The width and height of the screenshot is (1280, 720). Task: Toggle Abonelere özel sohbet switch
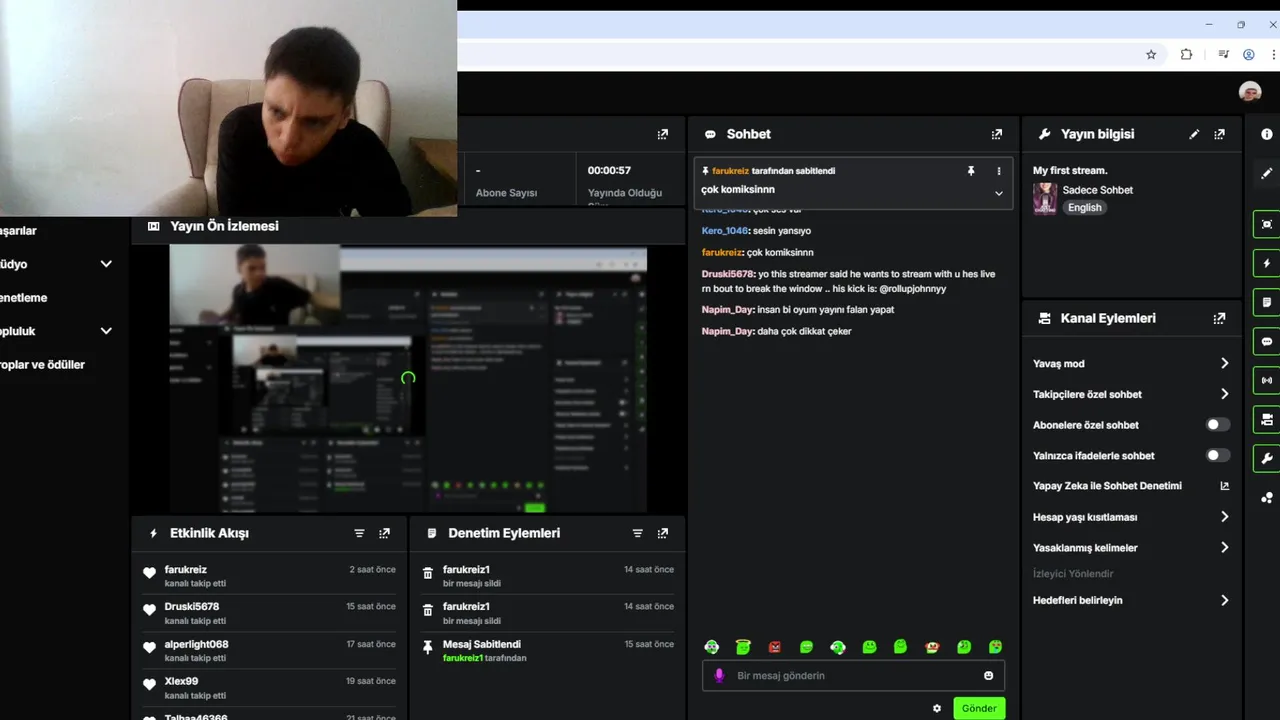coord(1217,425)
